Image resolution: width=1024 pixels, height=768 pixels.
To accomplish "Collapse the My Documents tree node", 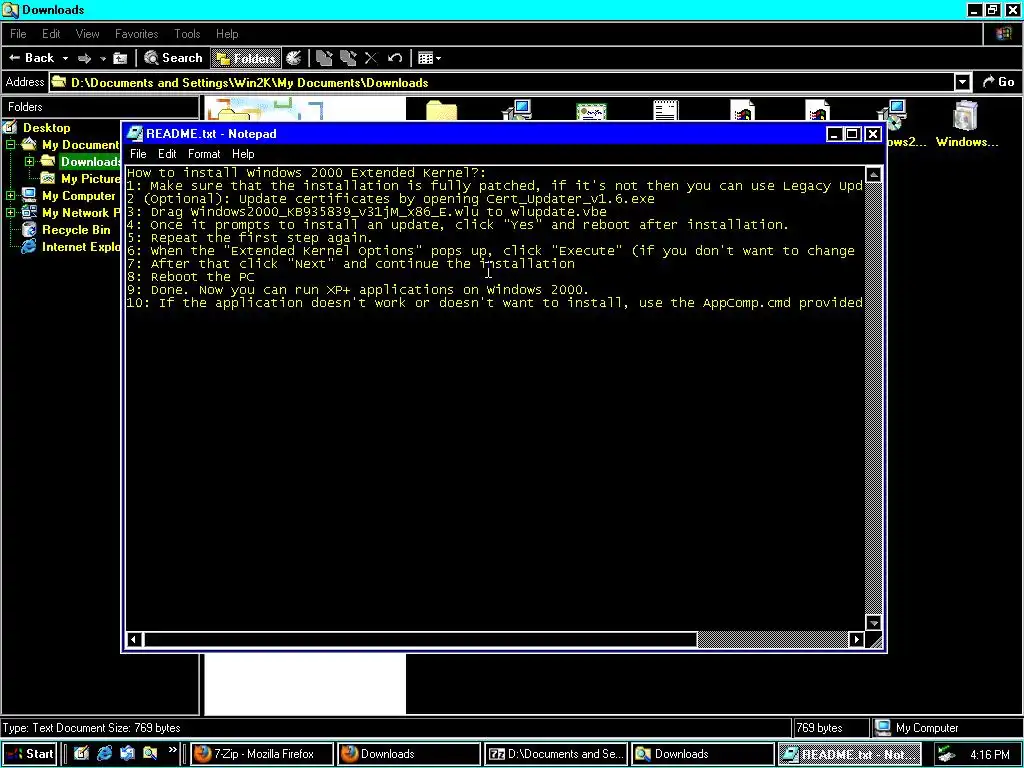I will point(11,144).
